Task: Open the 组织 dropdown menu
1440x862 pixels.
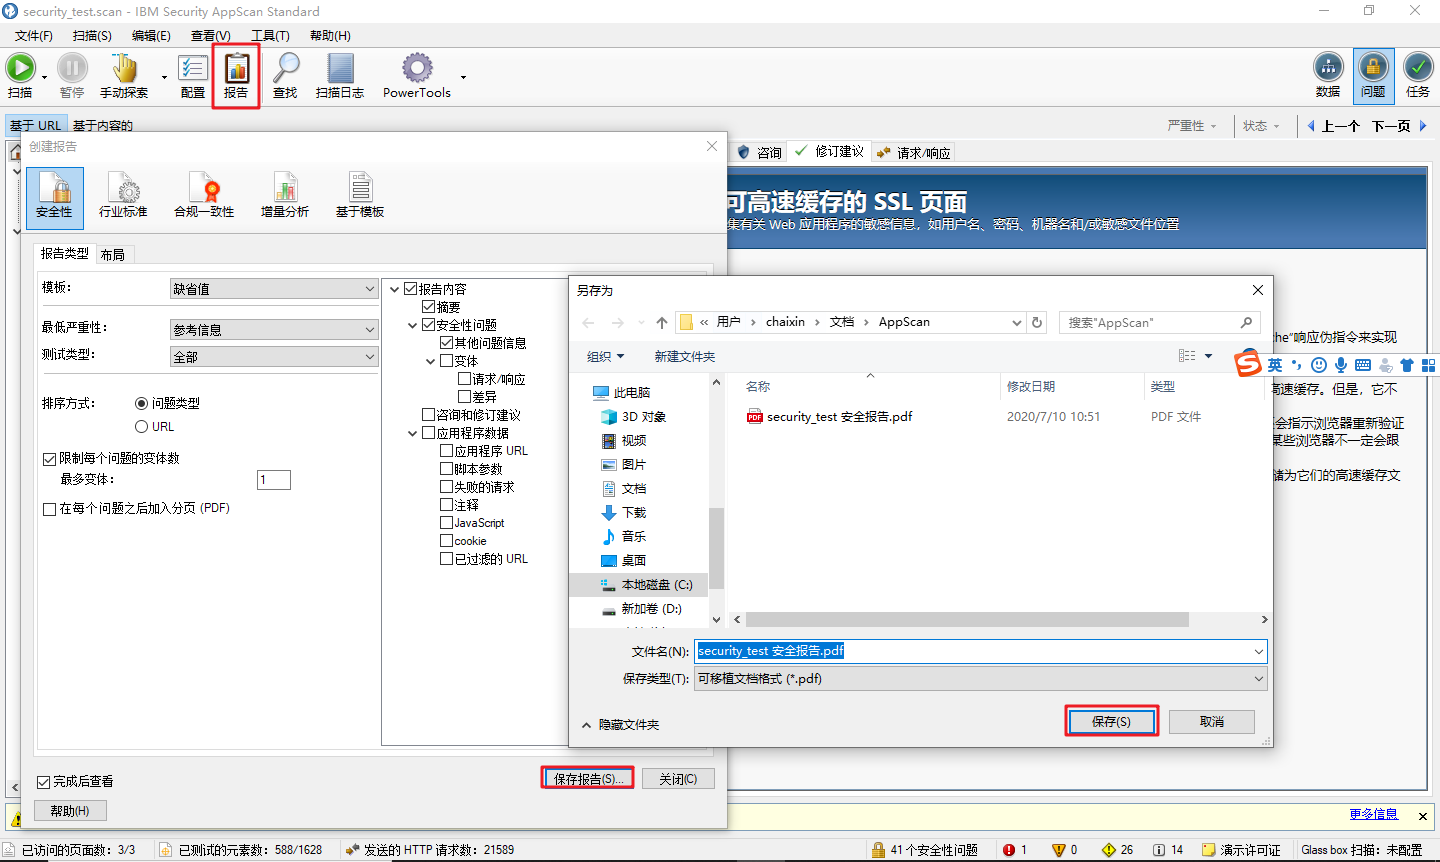Action: tap(605, 357)
